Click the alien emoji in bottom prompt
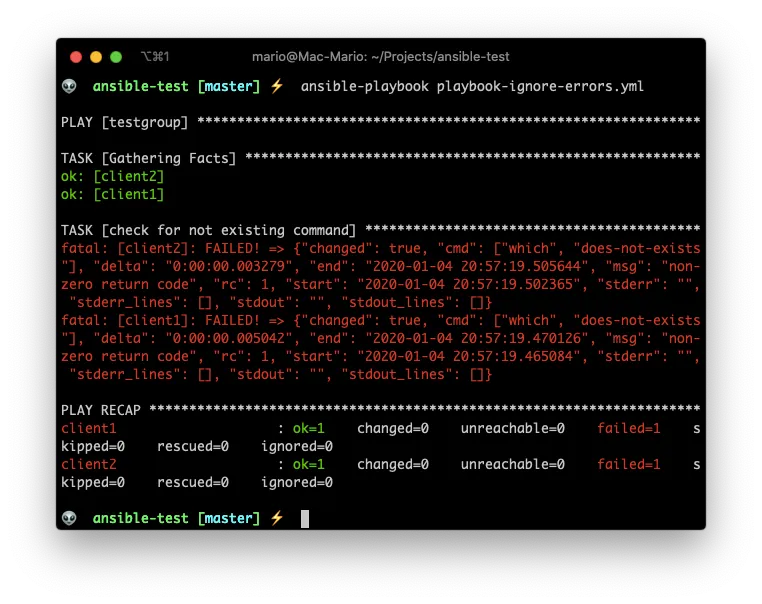 [69, 518]
